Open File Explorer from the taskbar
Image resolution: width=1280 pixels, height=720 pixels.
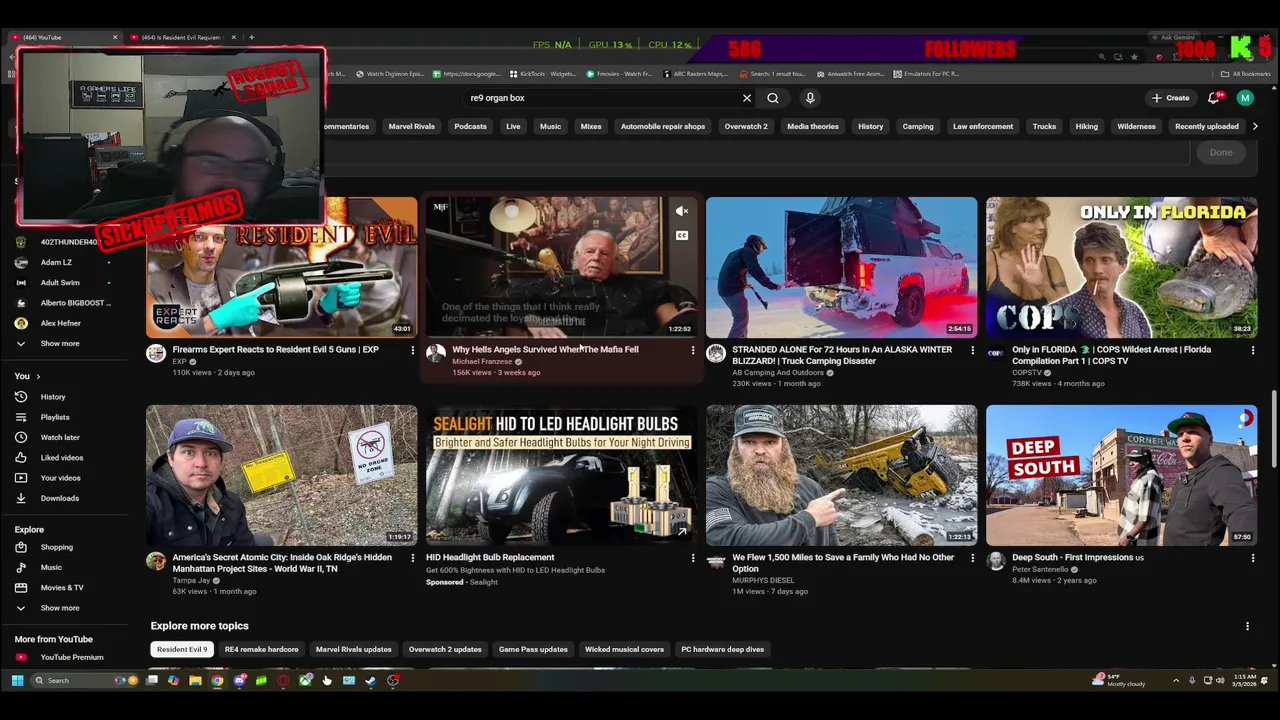(x=195, y=681)
